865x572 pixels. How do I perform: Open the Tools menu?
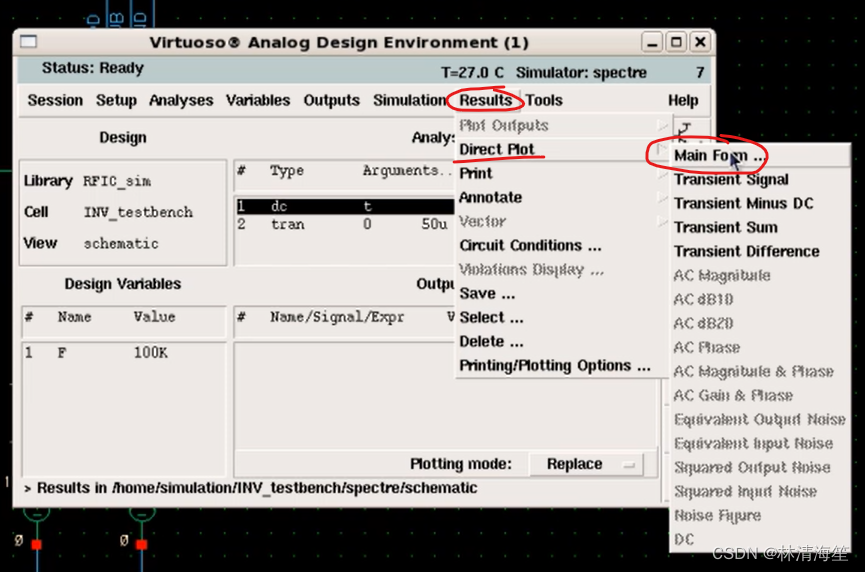tap(544, 100)
